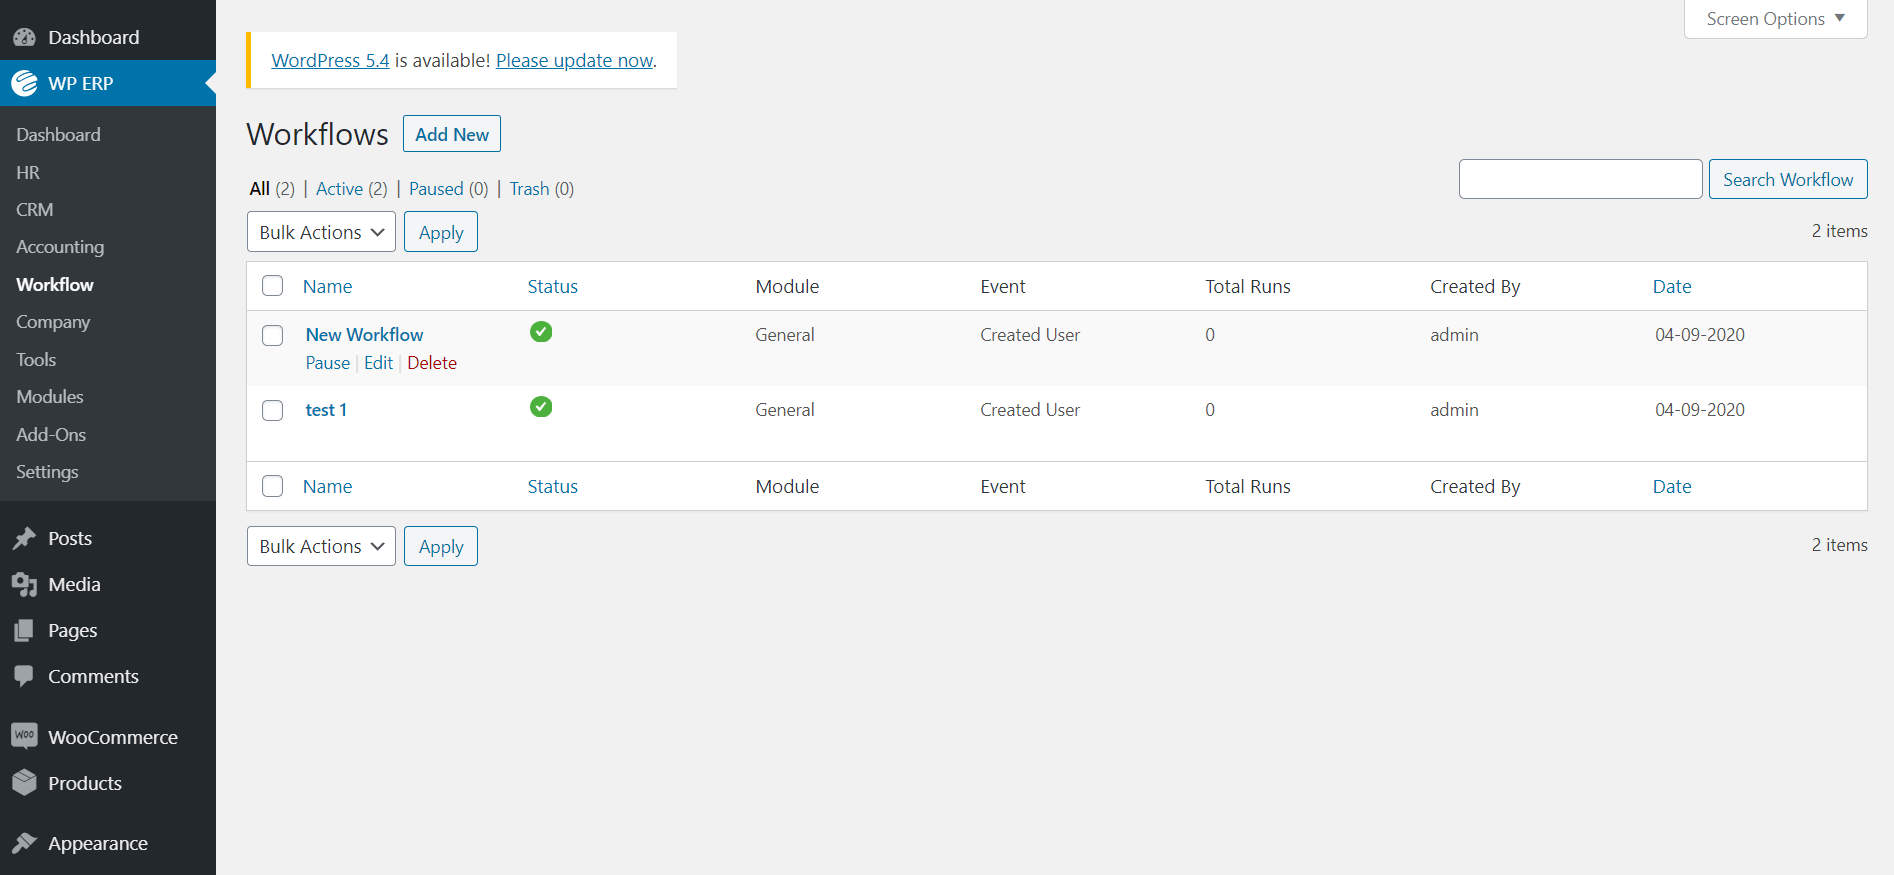Tick the checkbox for New Workflow row
Screen dimensions: 1894x875
tap(272, 335)
